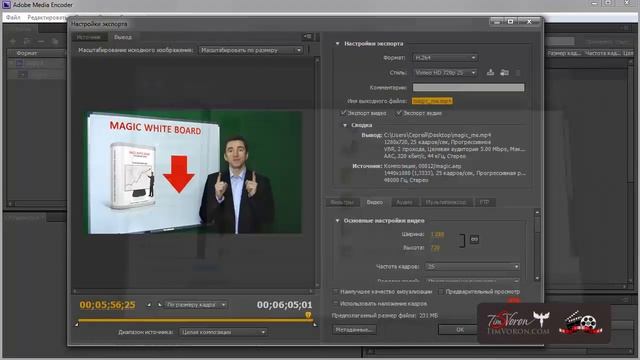
Task: Click the output file name link
Action: (x=432, y=101)
